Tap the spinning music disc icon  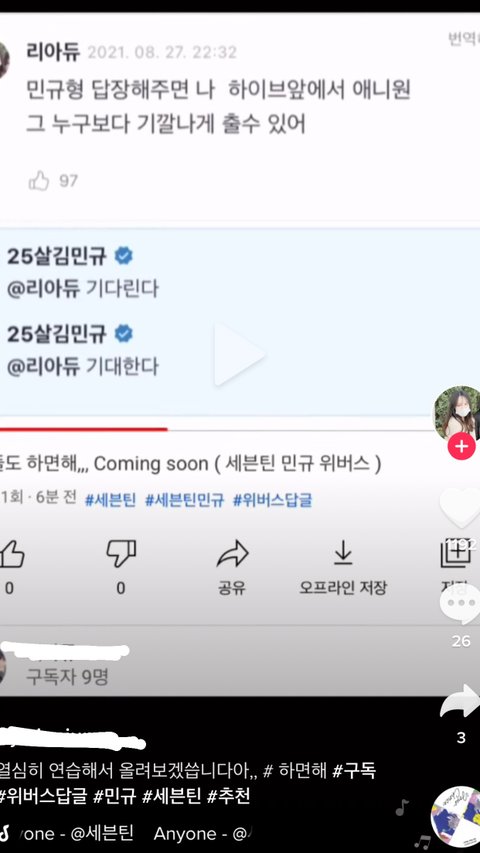[x=456, y=818]
